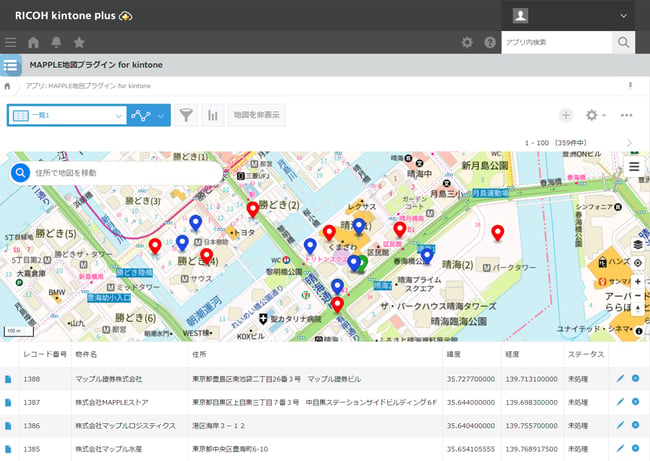Delete record 1388 with the x icon
Viewport: 650px width, 461px height.
635,378
